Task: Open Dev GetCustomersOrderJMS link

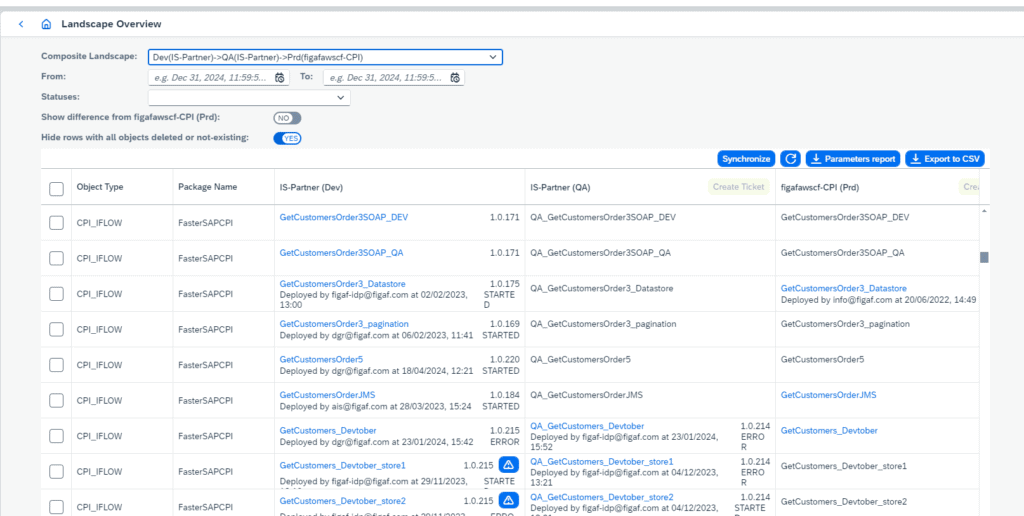Action: [x=327, y=395]
